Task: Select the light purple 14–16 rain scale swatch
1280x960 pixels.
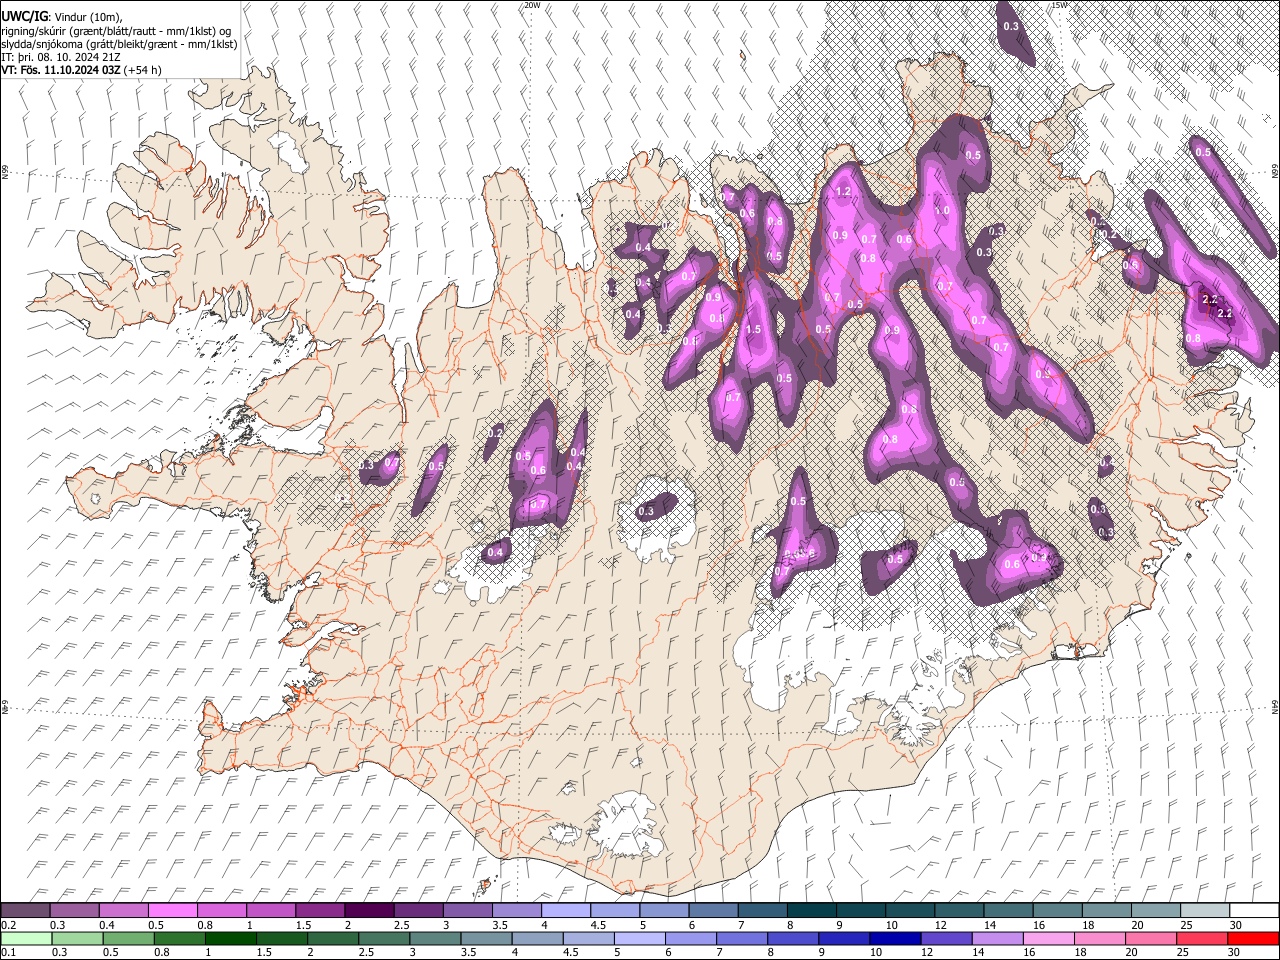Action: [x=998, y=938]
